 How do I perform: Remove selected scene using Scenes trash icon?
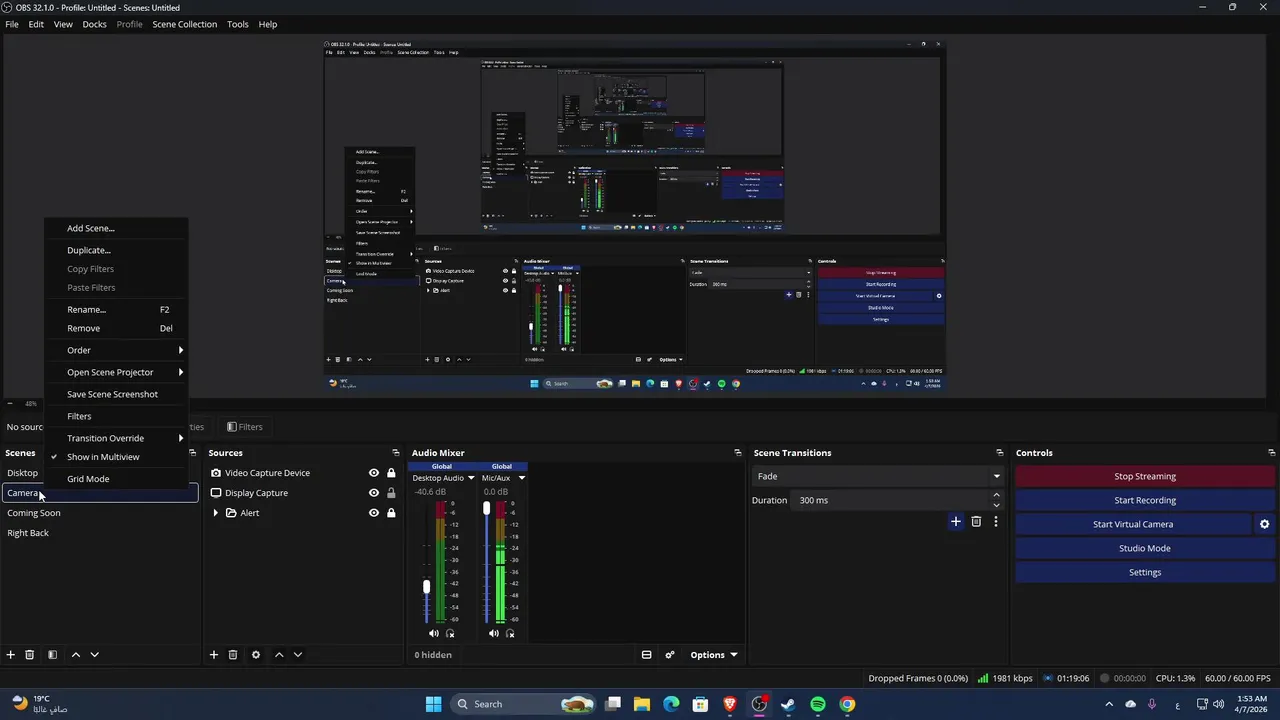tap(30, 655)
